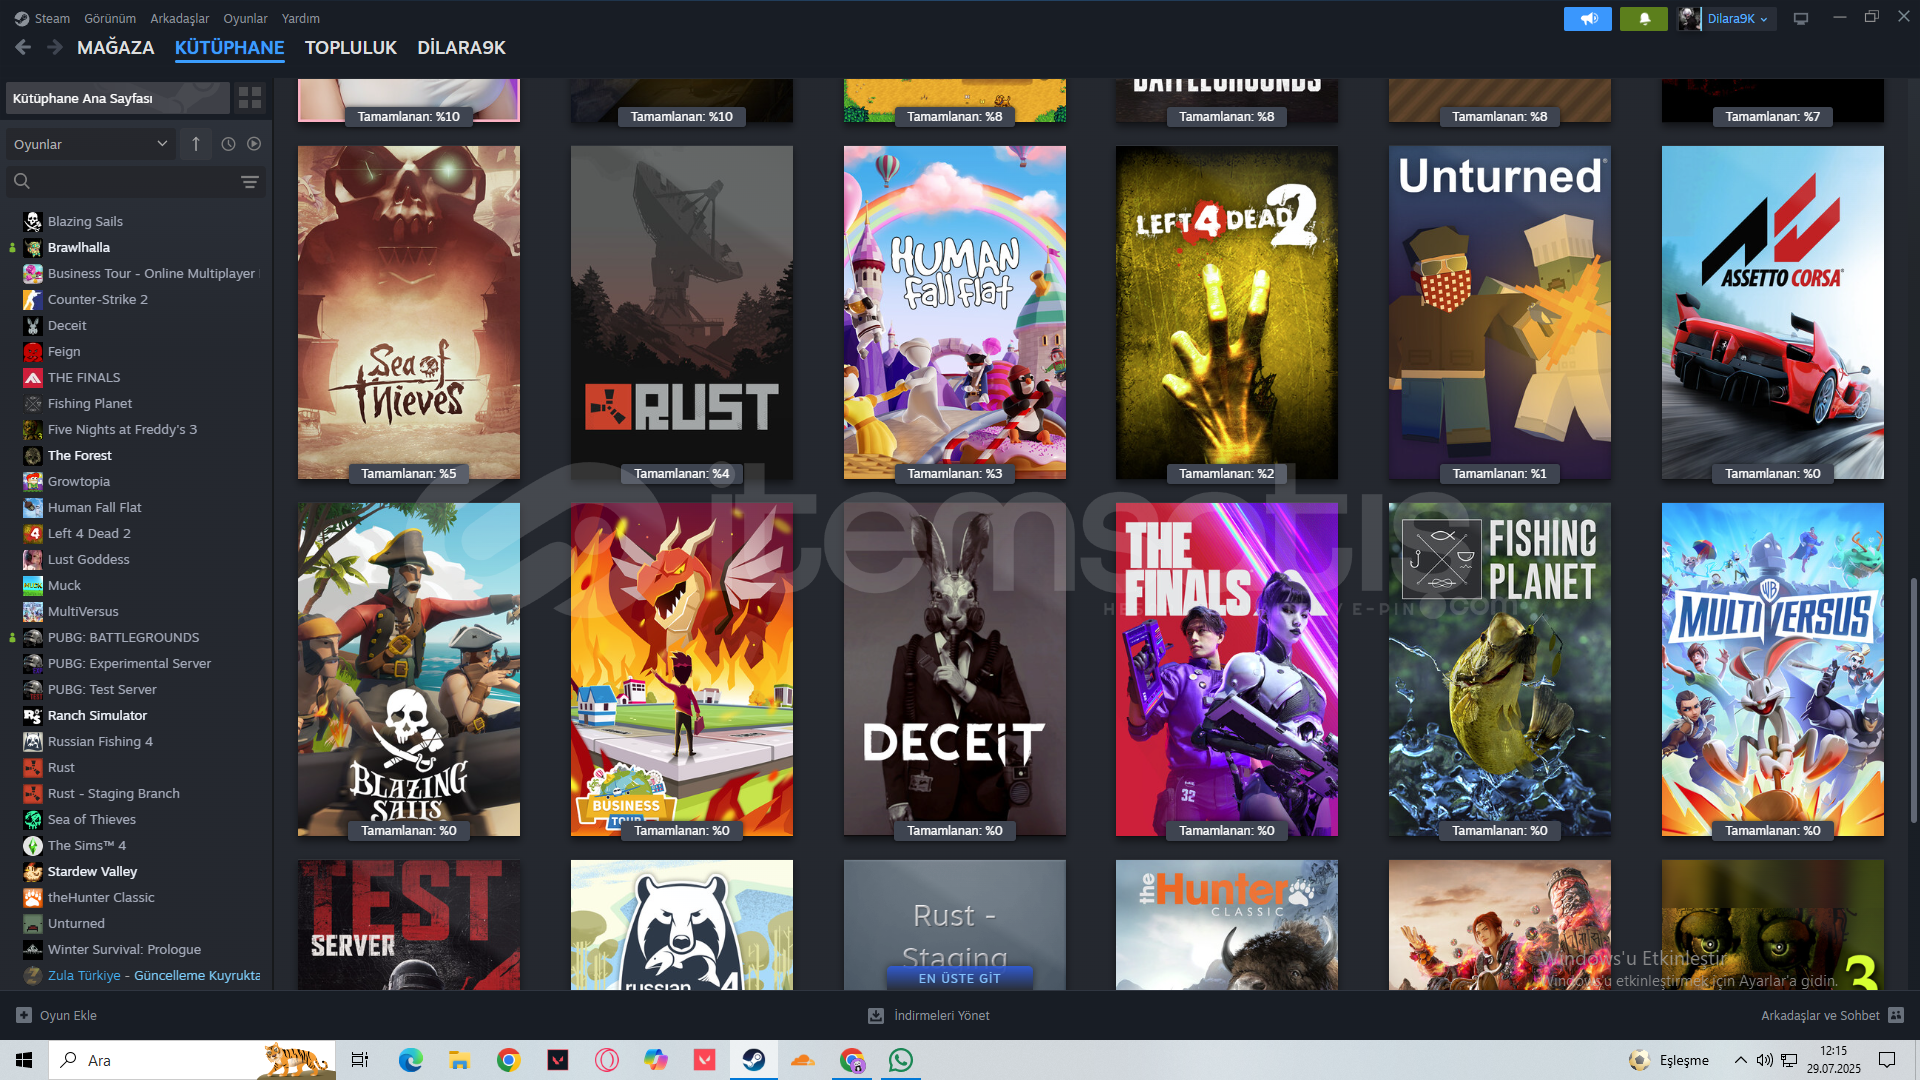Click the library vertical scrollbar
This screenshot has width=1920, height=1080.
(x=1913, y=700)
